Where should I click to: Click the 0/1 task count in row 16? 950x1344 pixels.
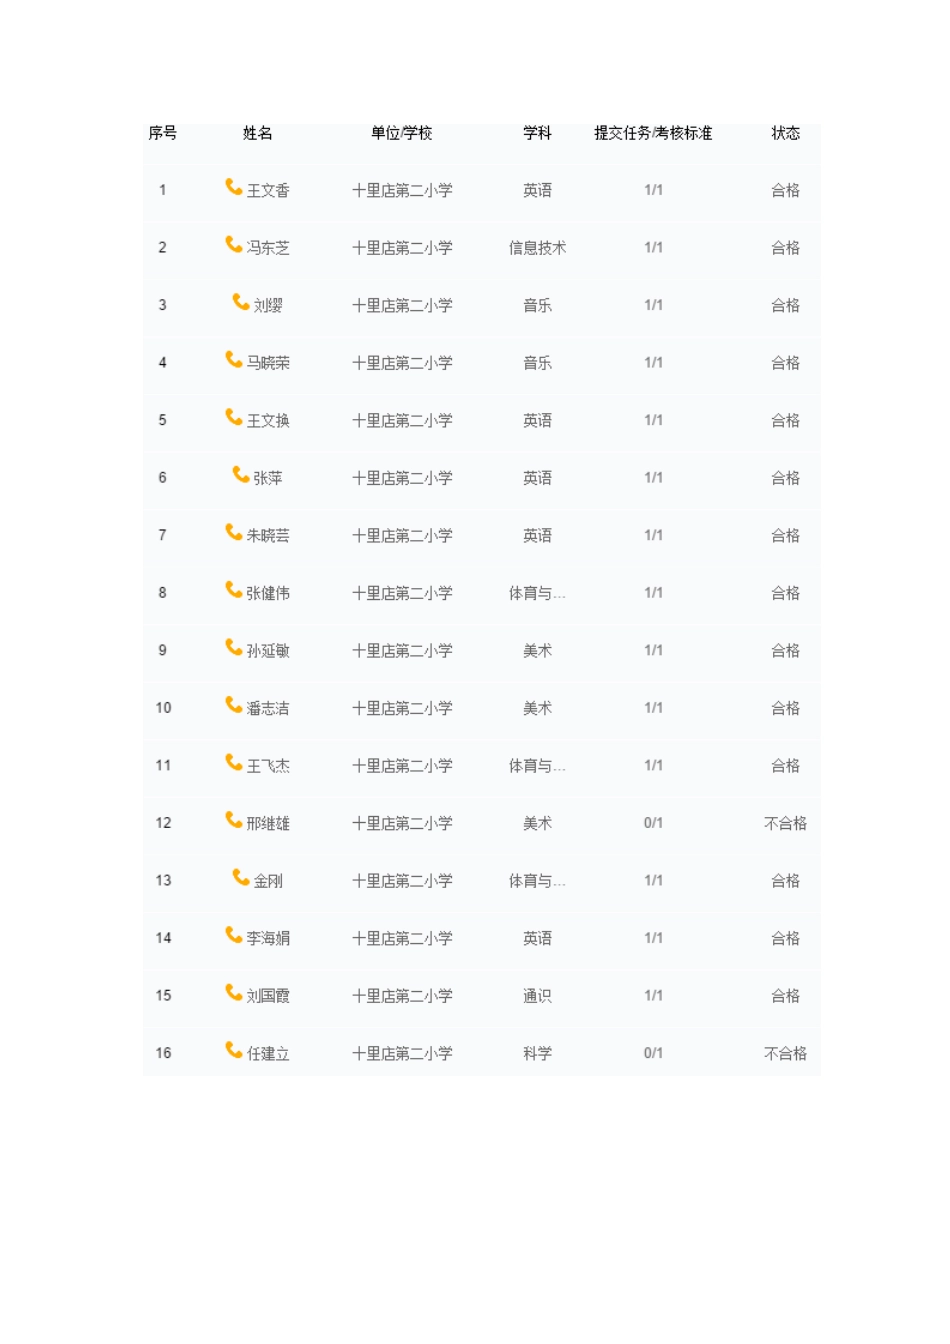tap(653, 1053)
